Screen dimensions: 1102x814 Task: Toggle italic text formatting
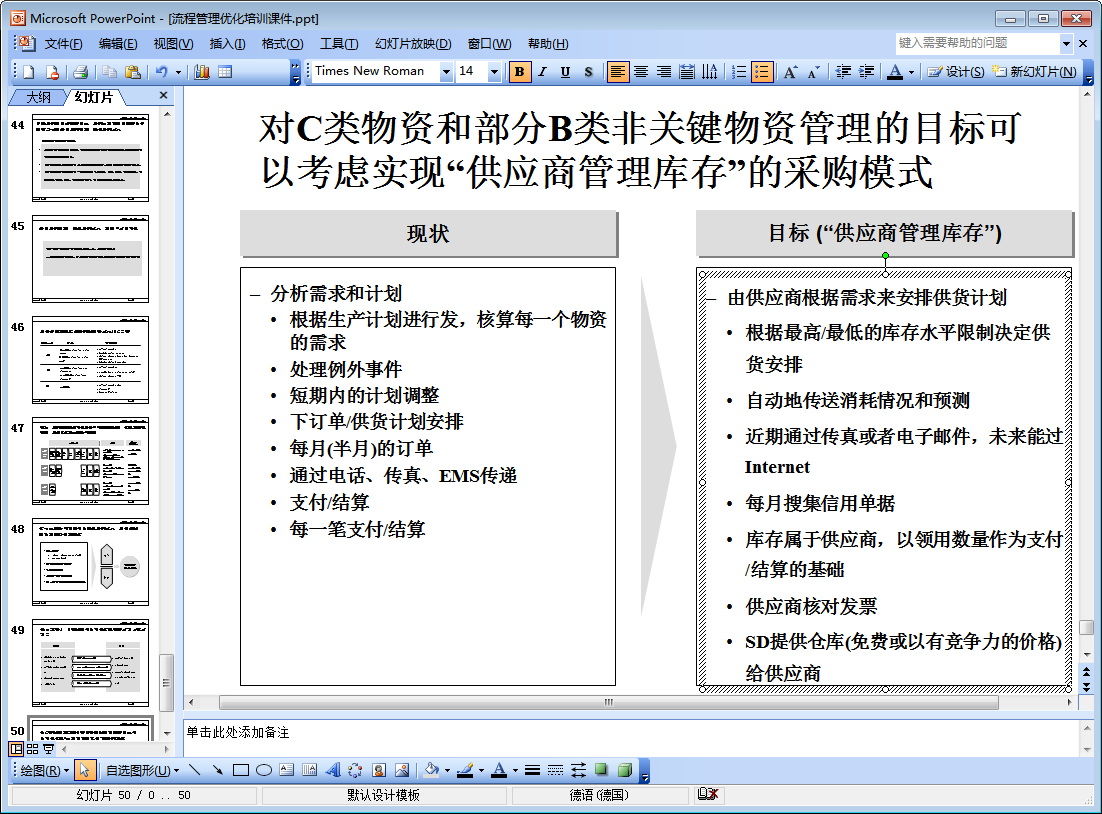(542, 72)
